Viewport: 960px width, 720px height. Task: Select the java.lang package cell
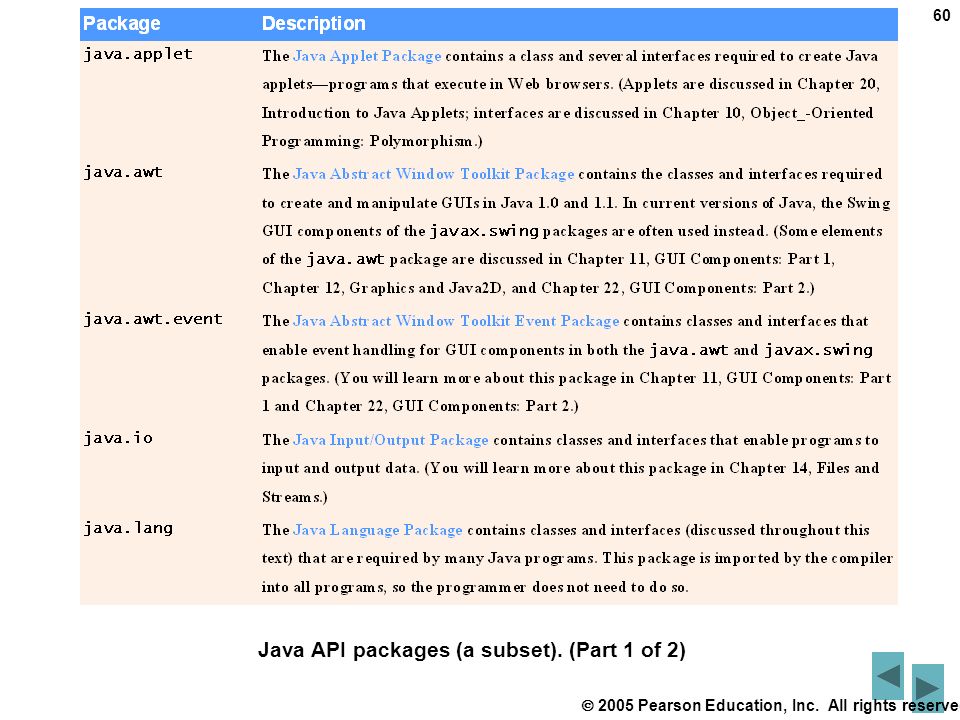click(128, 528)
